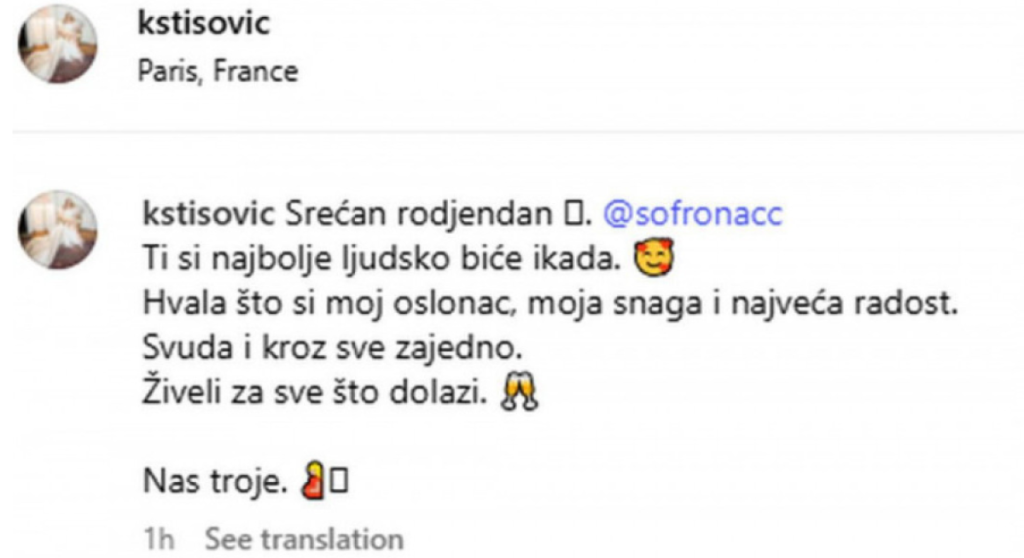Click the words Srećan rodjendan
Screen dimensions: 1024x558
(x=418, y=214)
